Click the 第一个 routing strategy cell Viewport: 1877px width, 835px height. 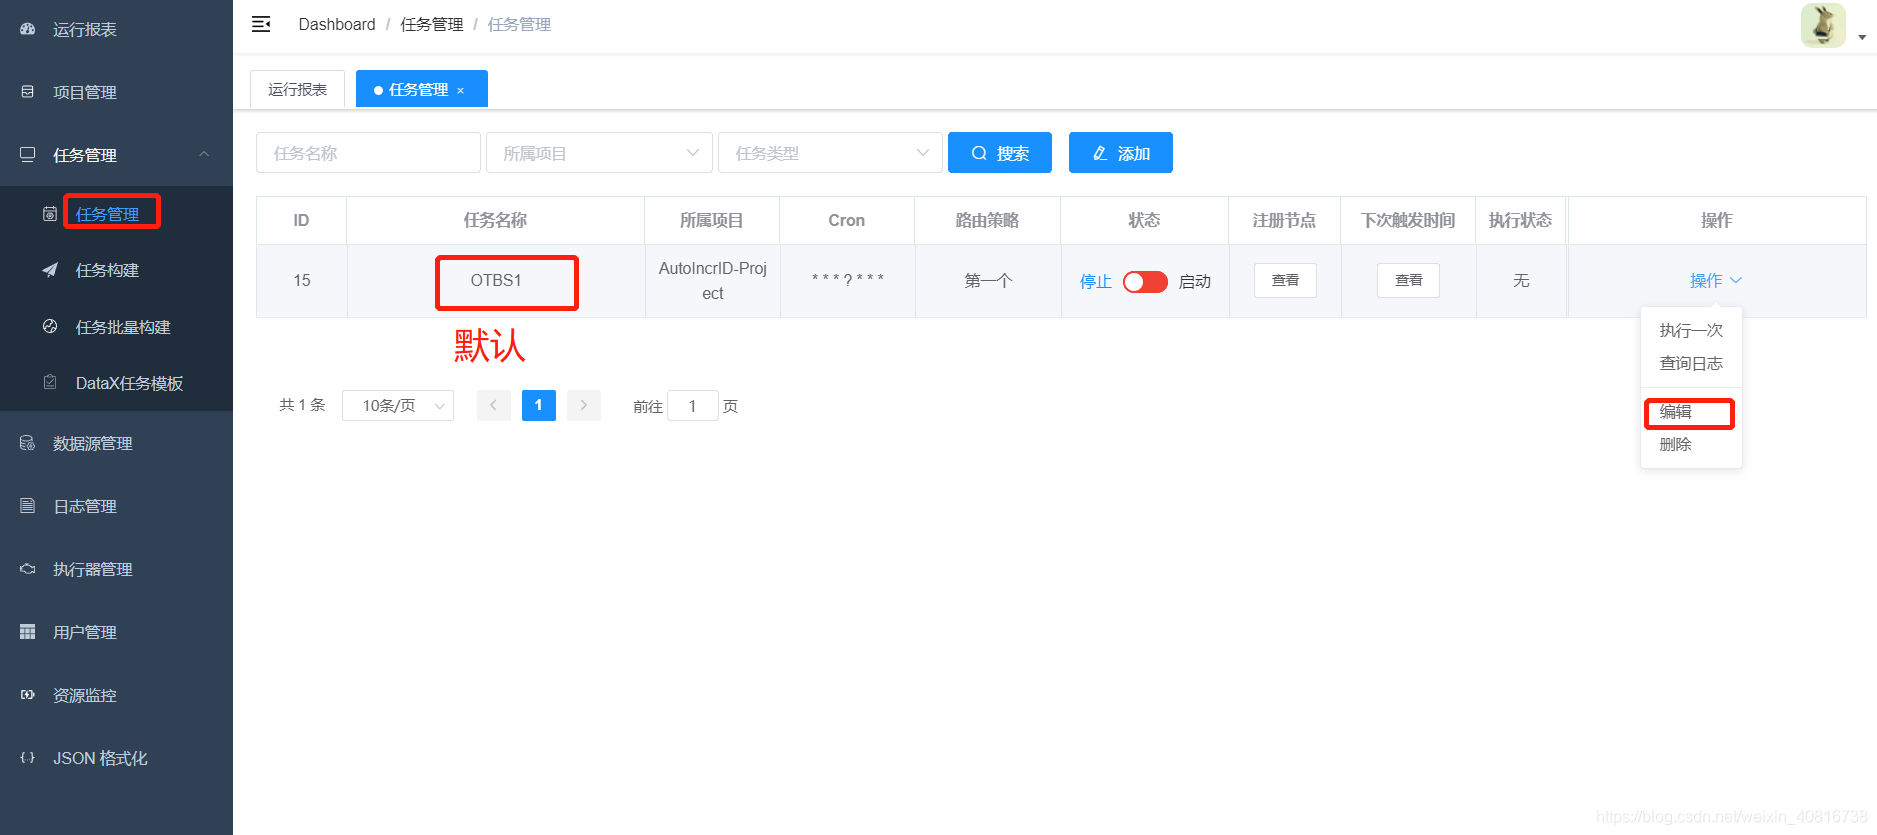coord(988,281)
